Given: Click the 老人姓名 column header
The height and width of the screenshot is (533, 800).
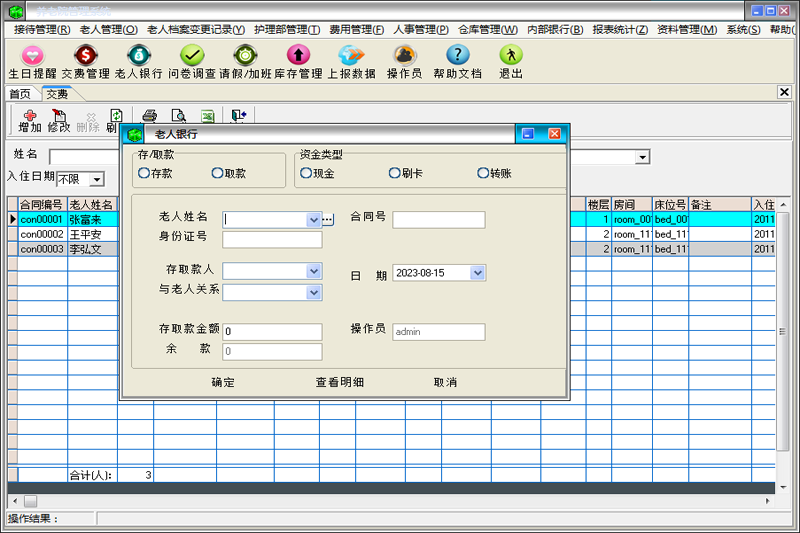Looking at the screenshot, I should point(92,205).
